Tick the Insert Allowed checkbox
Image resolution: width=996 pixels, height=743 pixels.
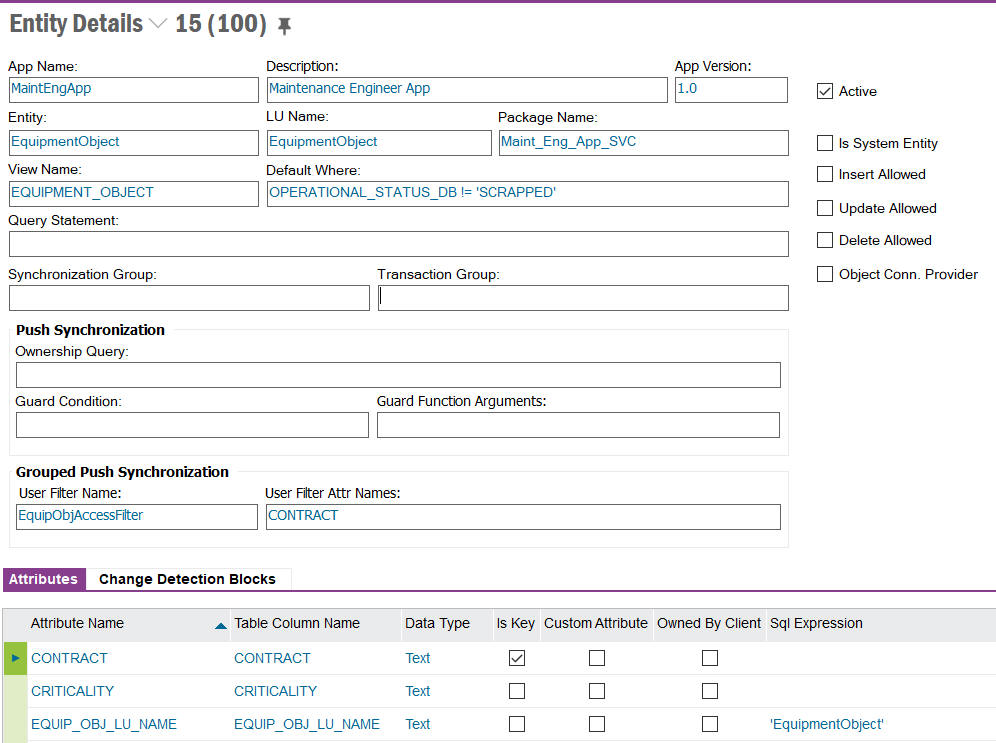click(825, 174)
